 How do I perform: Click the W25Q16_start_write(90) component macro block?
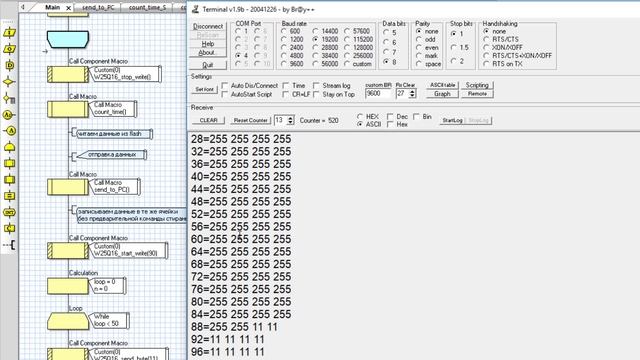click(x=68, y=251)
